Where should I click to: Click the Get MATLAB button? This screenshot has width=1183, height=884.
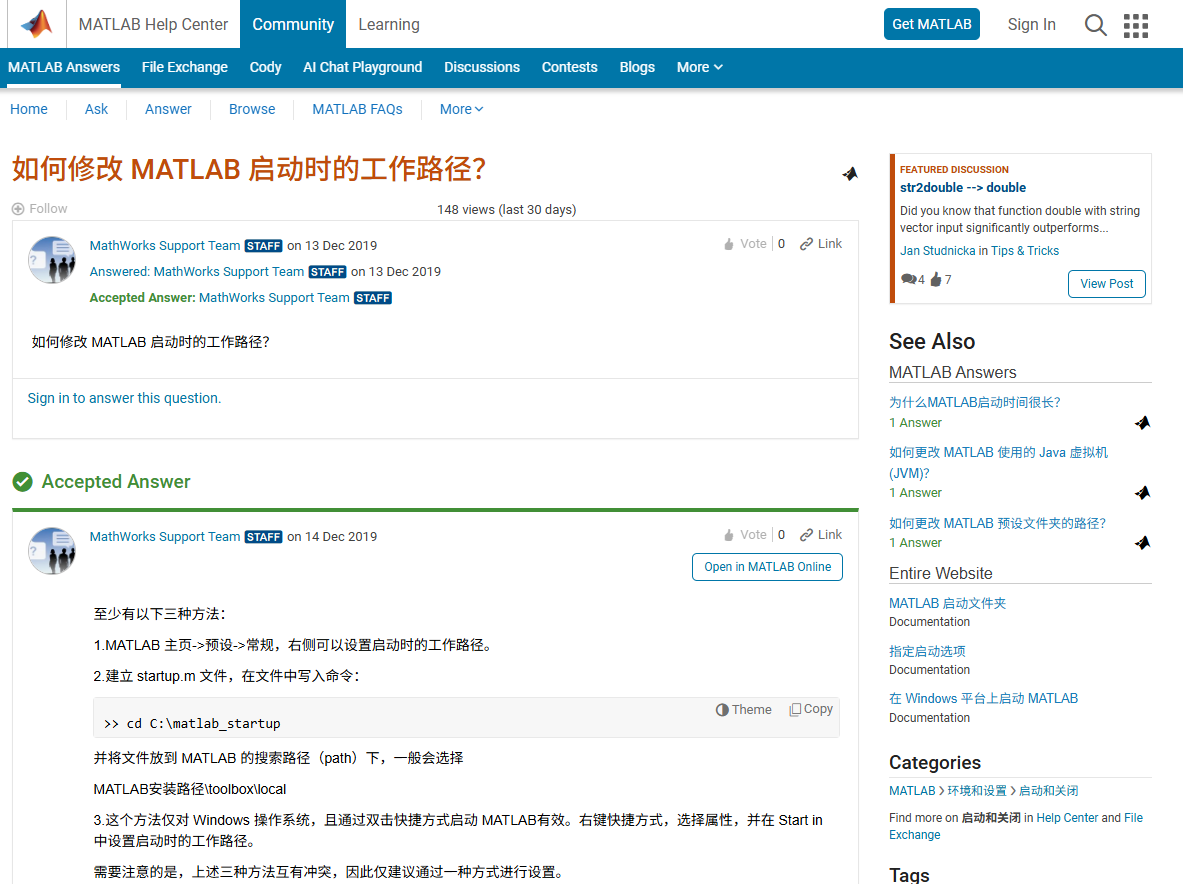[932, 24]
